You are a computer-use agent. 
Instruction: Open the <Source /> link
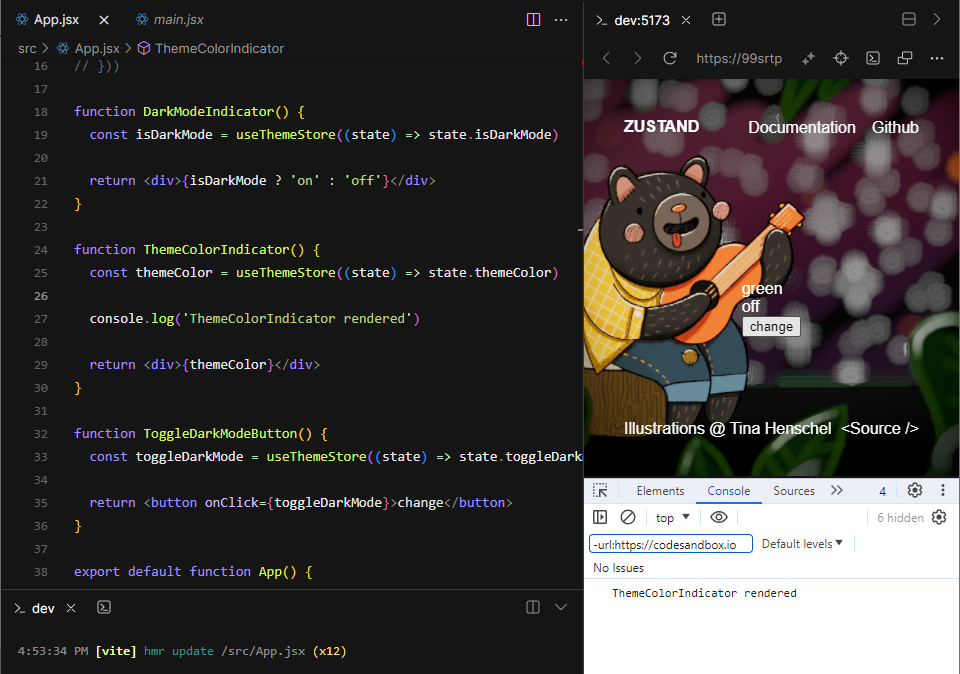(880, 429)
